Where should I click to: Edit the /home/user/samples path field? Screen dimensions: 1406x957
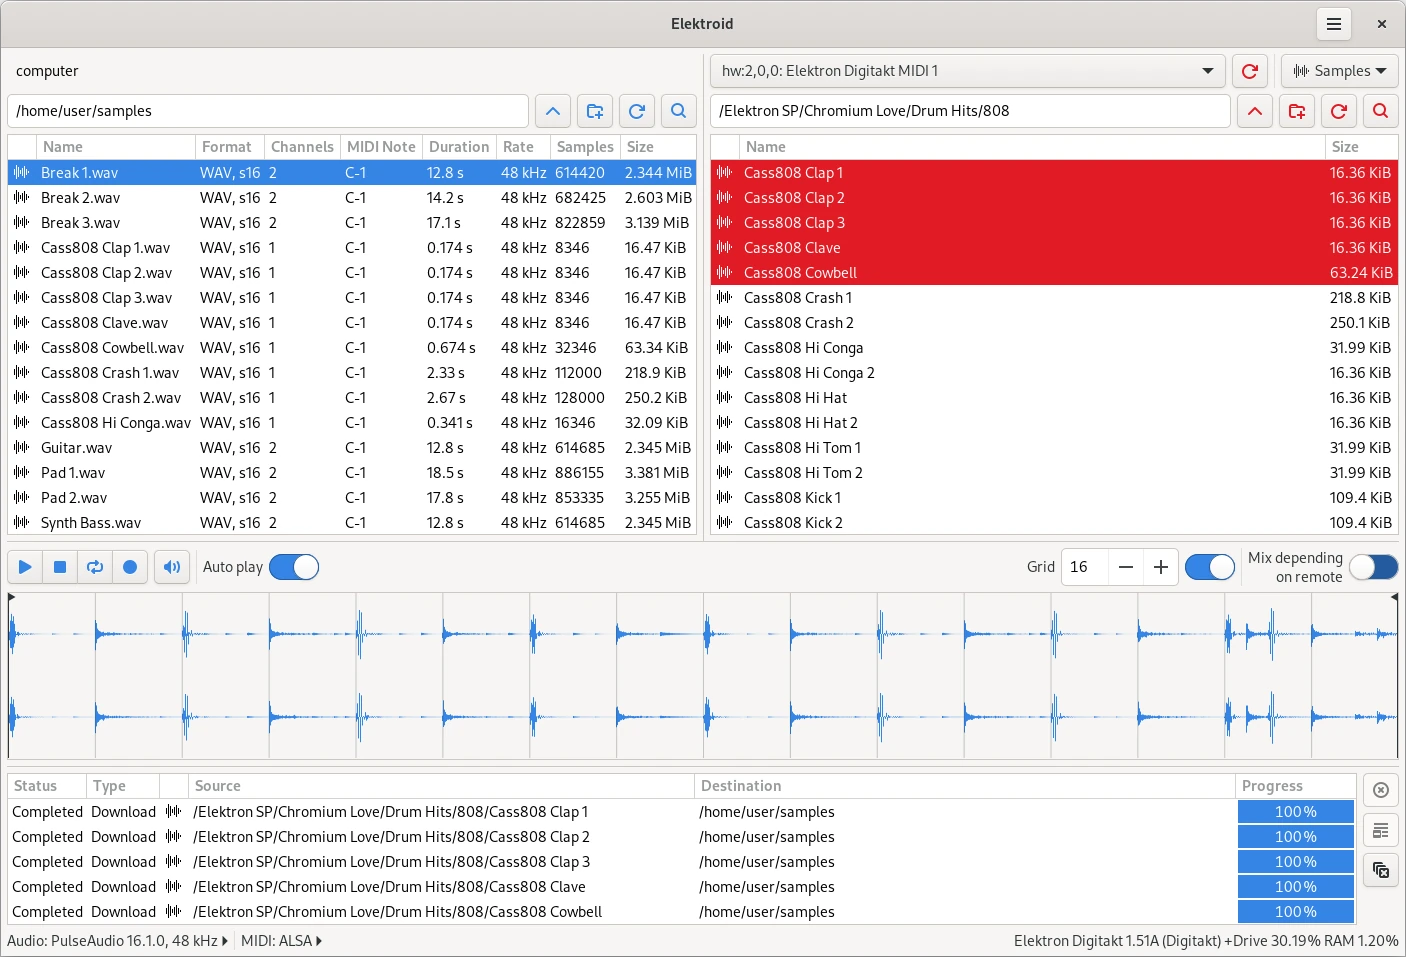click(x=268, y=111)
